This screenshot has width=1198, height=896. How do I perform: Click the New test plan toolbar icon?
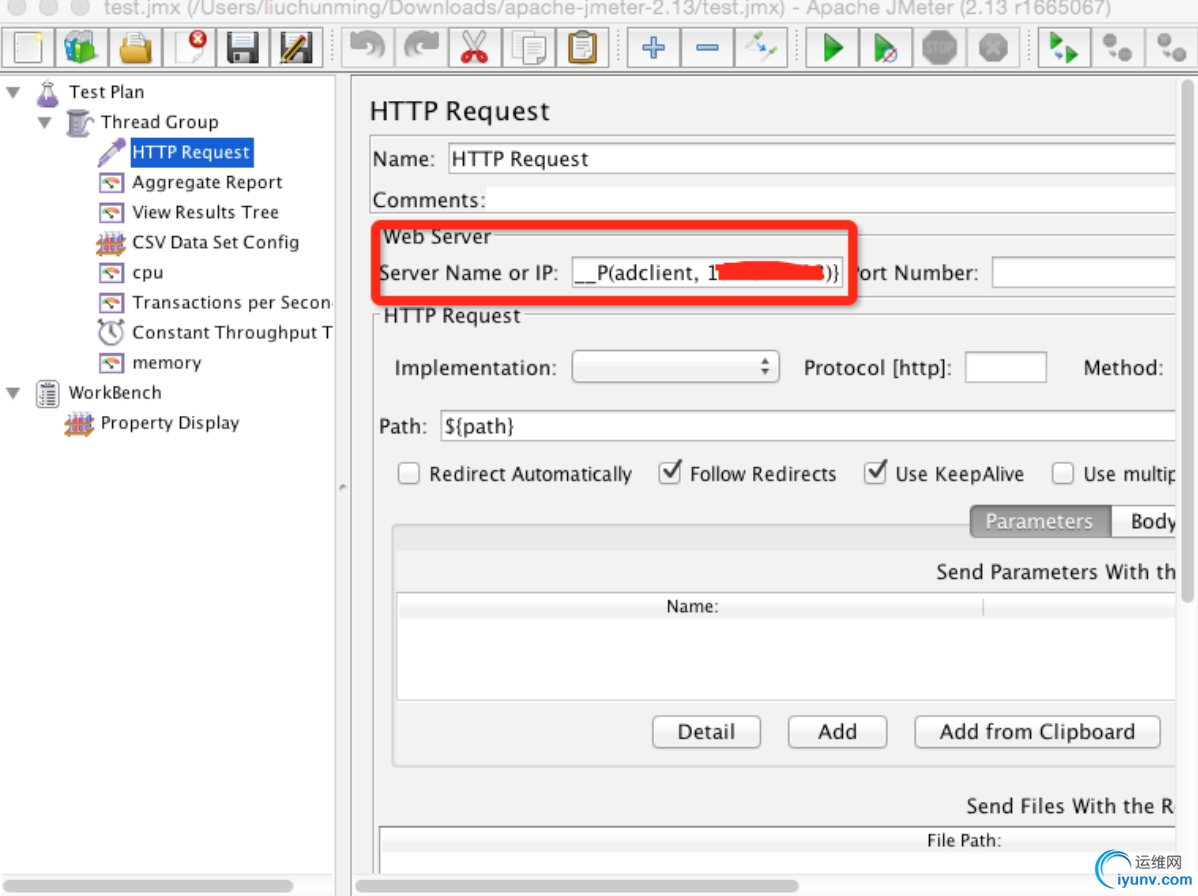point(28,48)
